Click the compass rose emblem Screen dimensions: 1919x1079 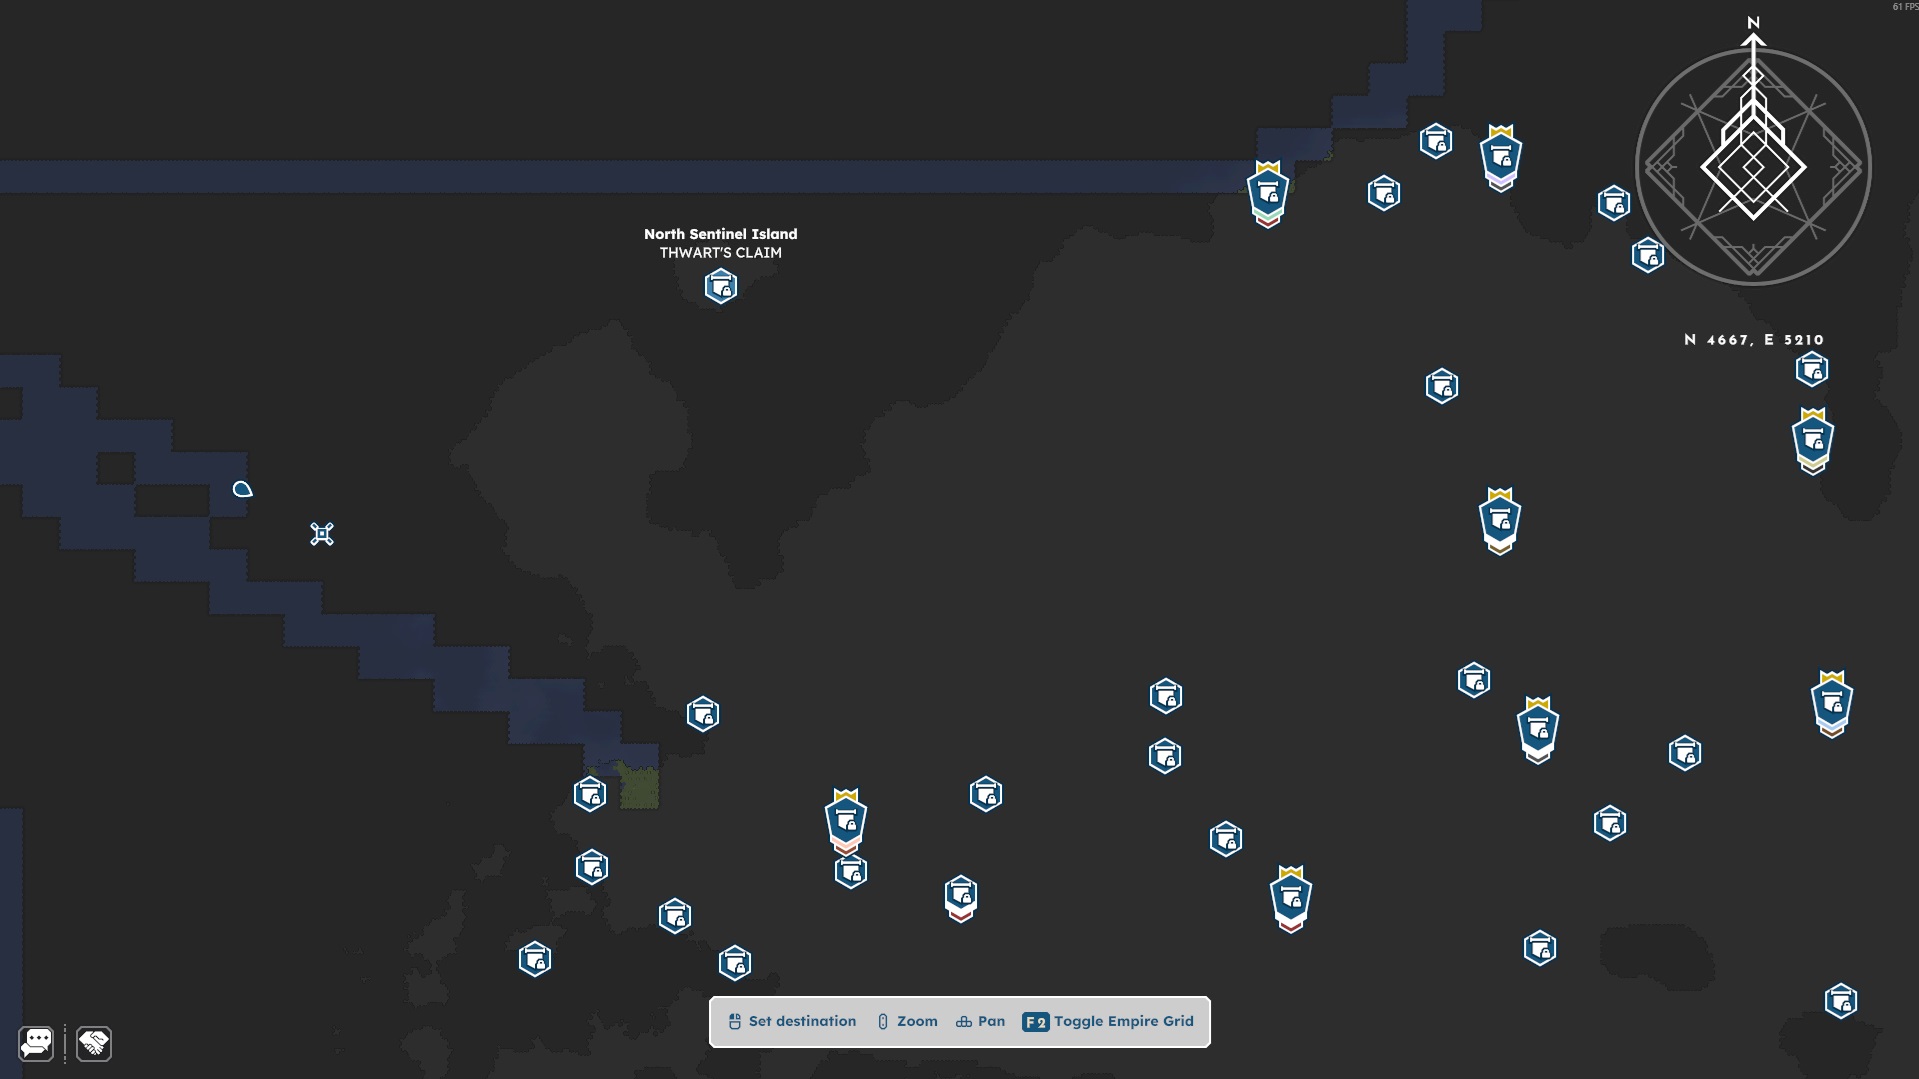coord(1753,166)
